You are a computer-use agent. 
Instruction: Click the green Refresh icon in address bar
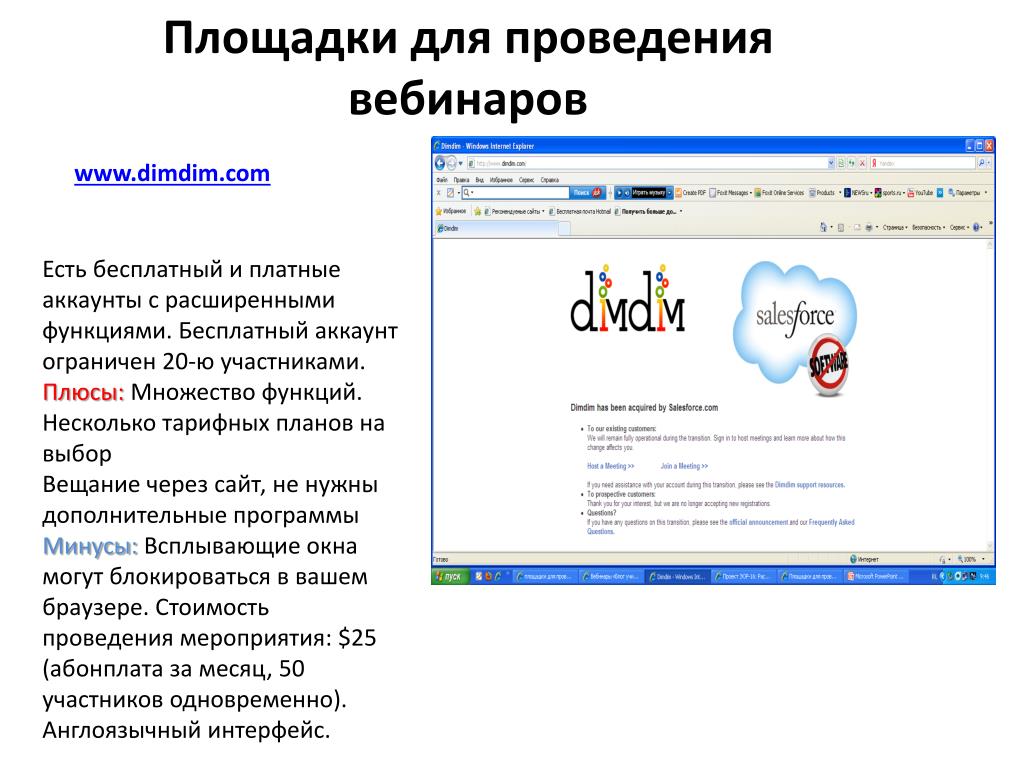point(852,163)
